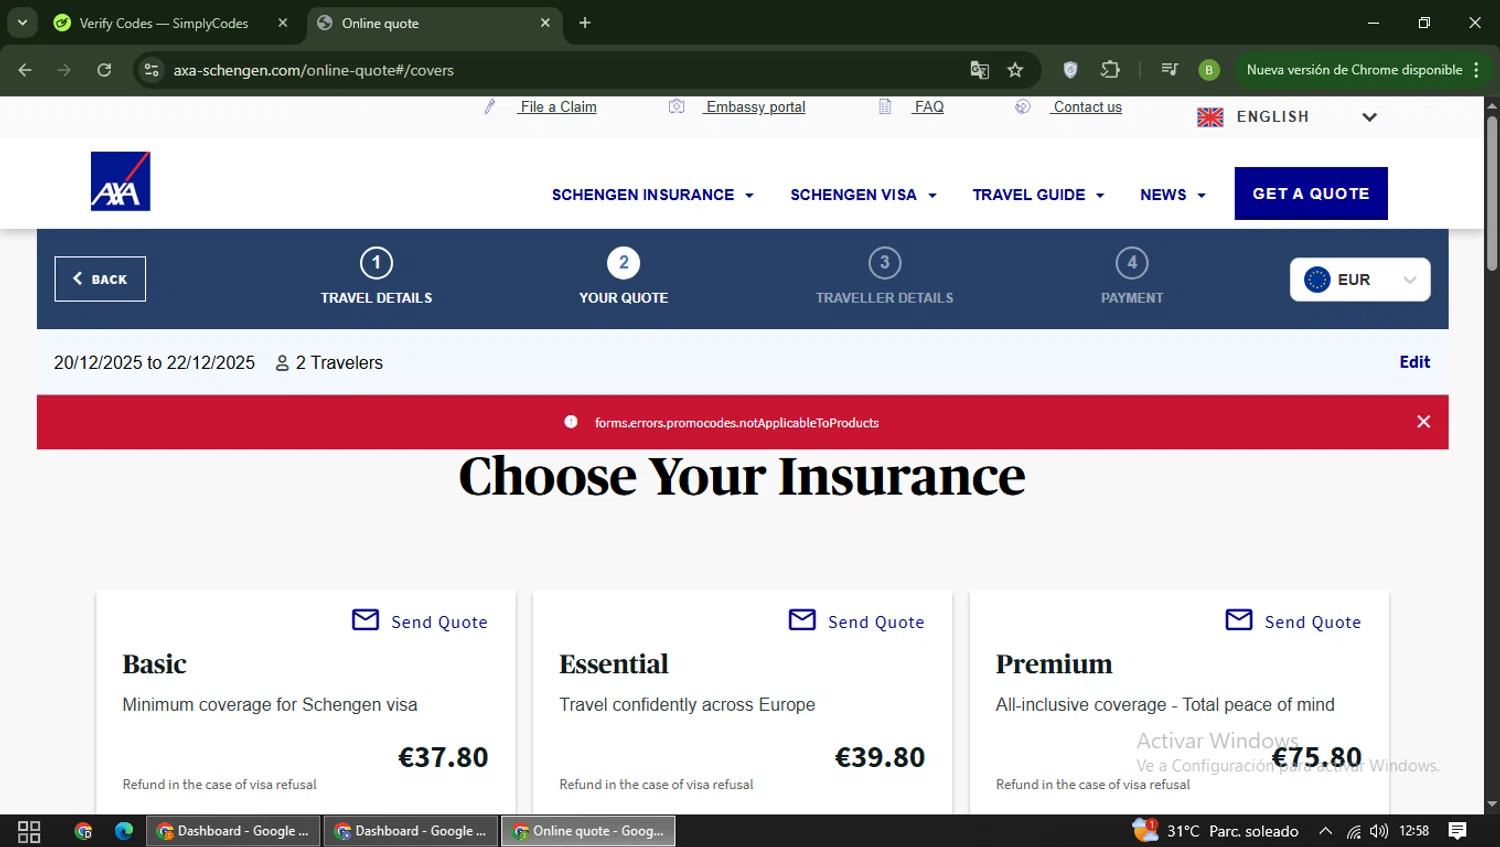Open the Contact us link
The height and width of the screenshot is (847, 1500).
pyautogui.click(x=1087, y=107)
